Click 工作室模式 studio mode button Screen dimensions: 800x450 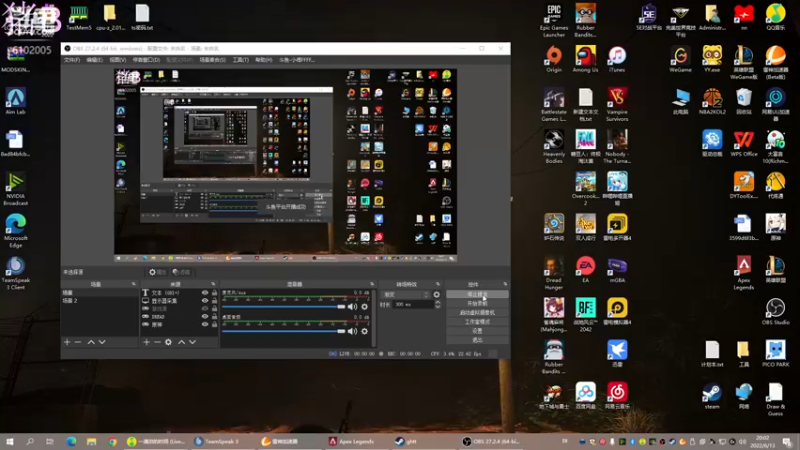coord(477,322)
